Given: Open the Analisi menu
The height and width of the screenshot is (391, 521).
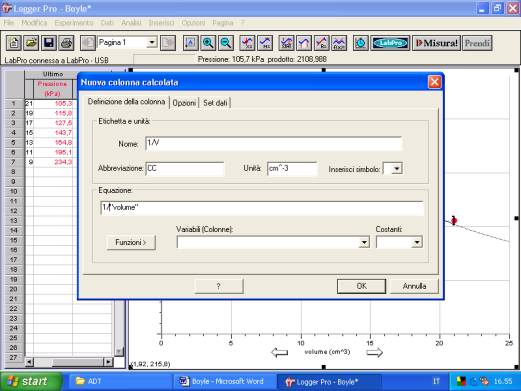Looking at the screenshot, I should point(131,23).
